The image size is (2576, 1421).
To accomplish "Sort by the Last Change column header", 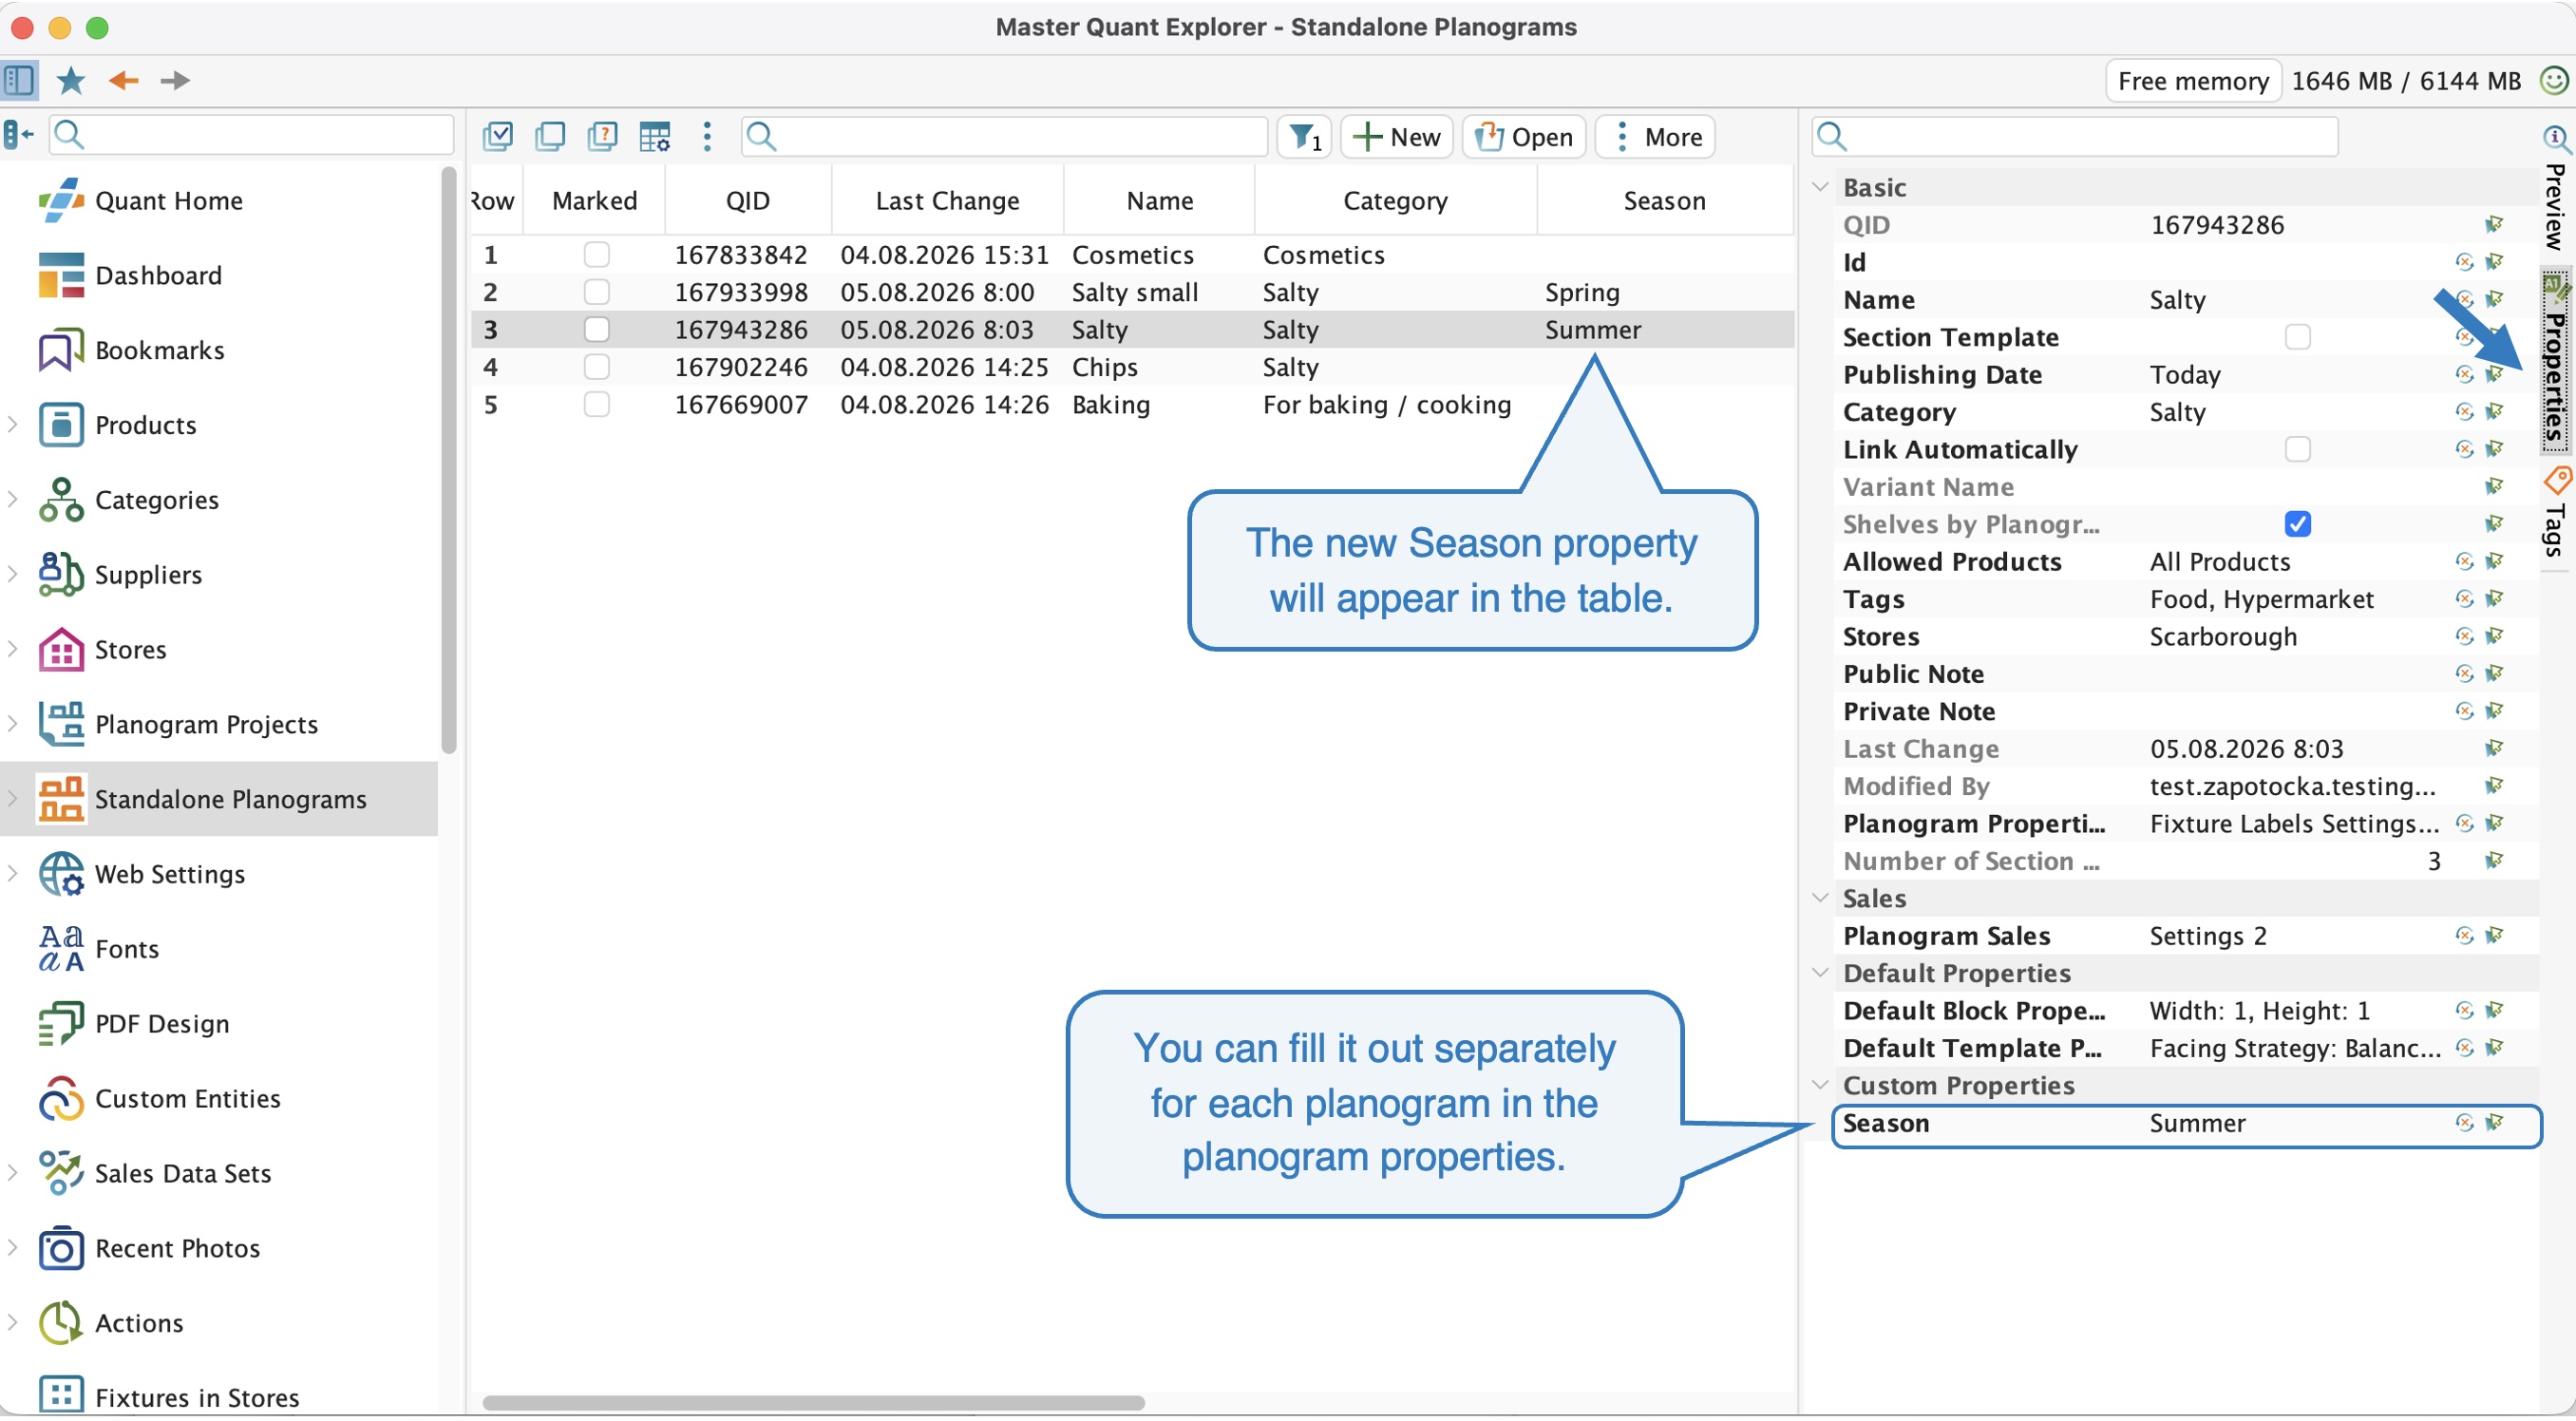I will (x=947, y=201).
